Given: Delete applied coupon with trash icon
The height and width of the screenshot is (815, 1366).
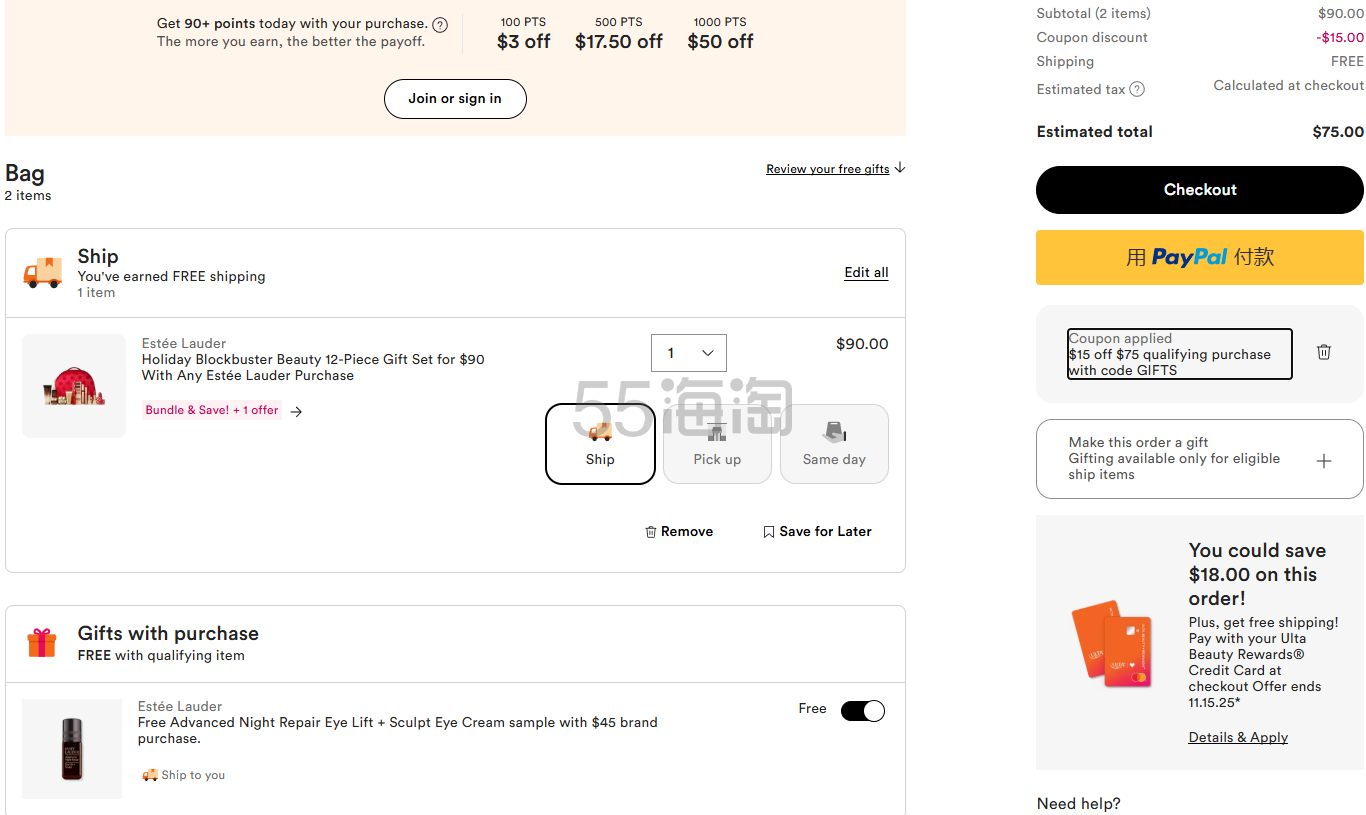Looking at the screenshot, I should click(1323, 352).
